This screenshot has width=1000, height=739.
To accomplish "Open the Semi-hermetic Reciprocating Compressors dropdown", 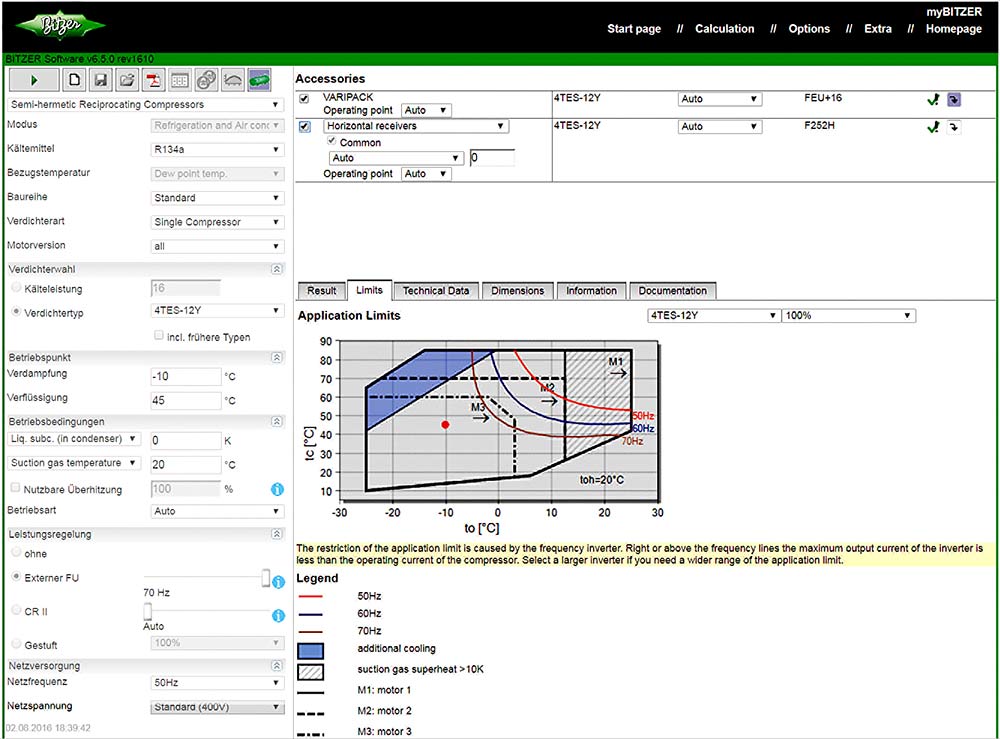I will point(145,105).
